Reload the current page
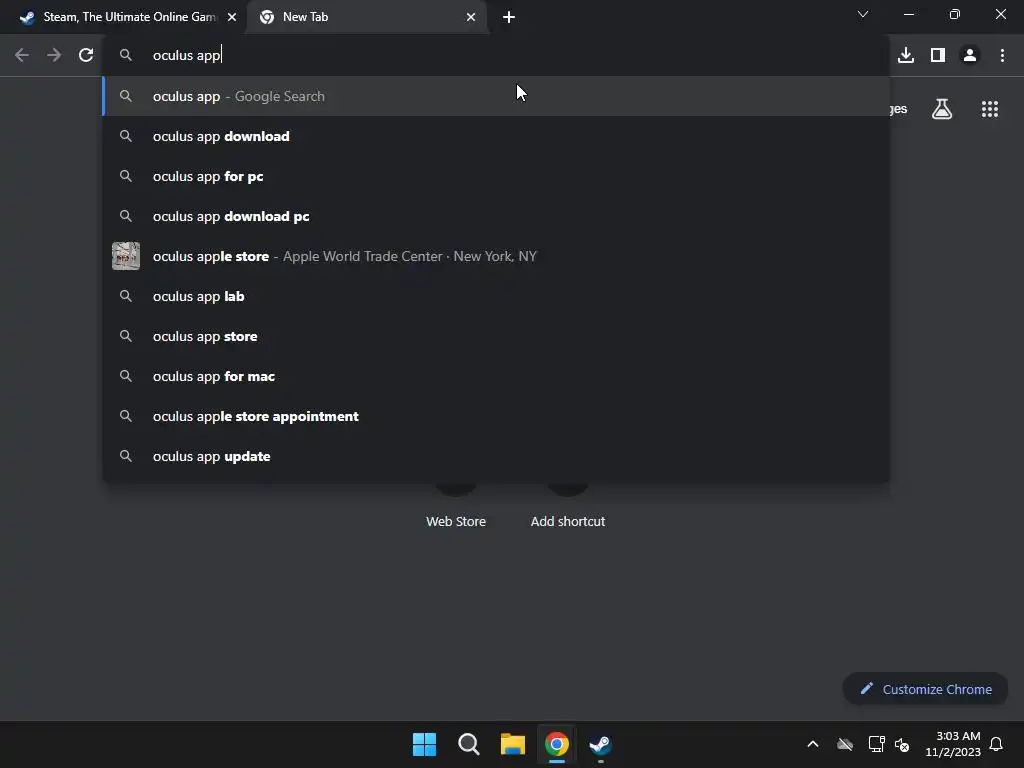1024x768 pixels. [86, 56]
